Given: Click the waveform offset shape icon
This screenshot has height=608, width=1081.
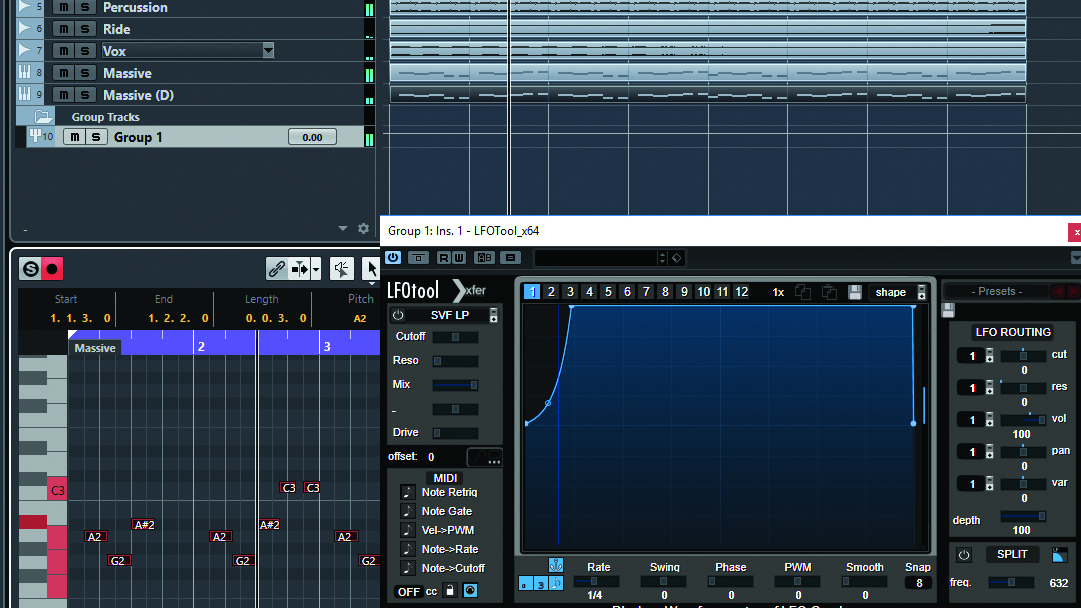Looking at the screenshot, I should 485,456.
